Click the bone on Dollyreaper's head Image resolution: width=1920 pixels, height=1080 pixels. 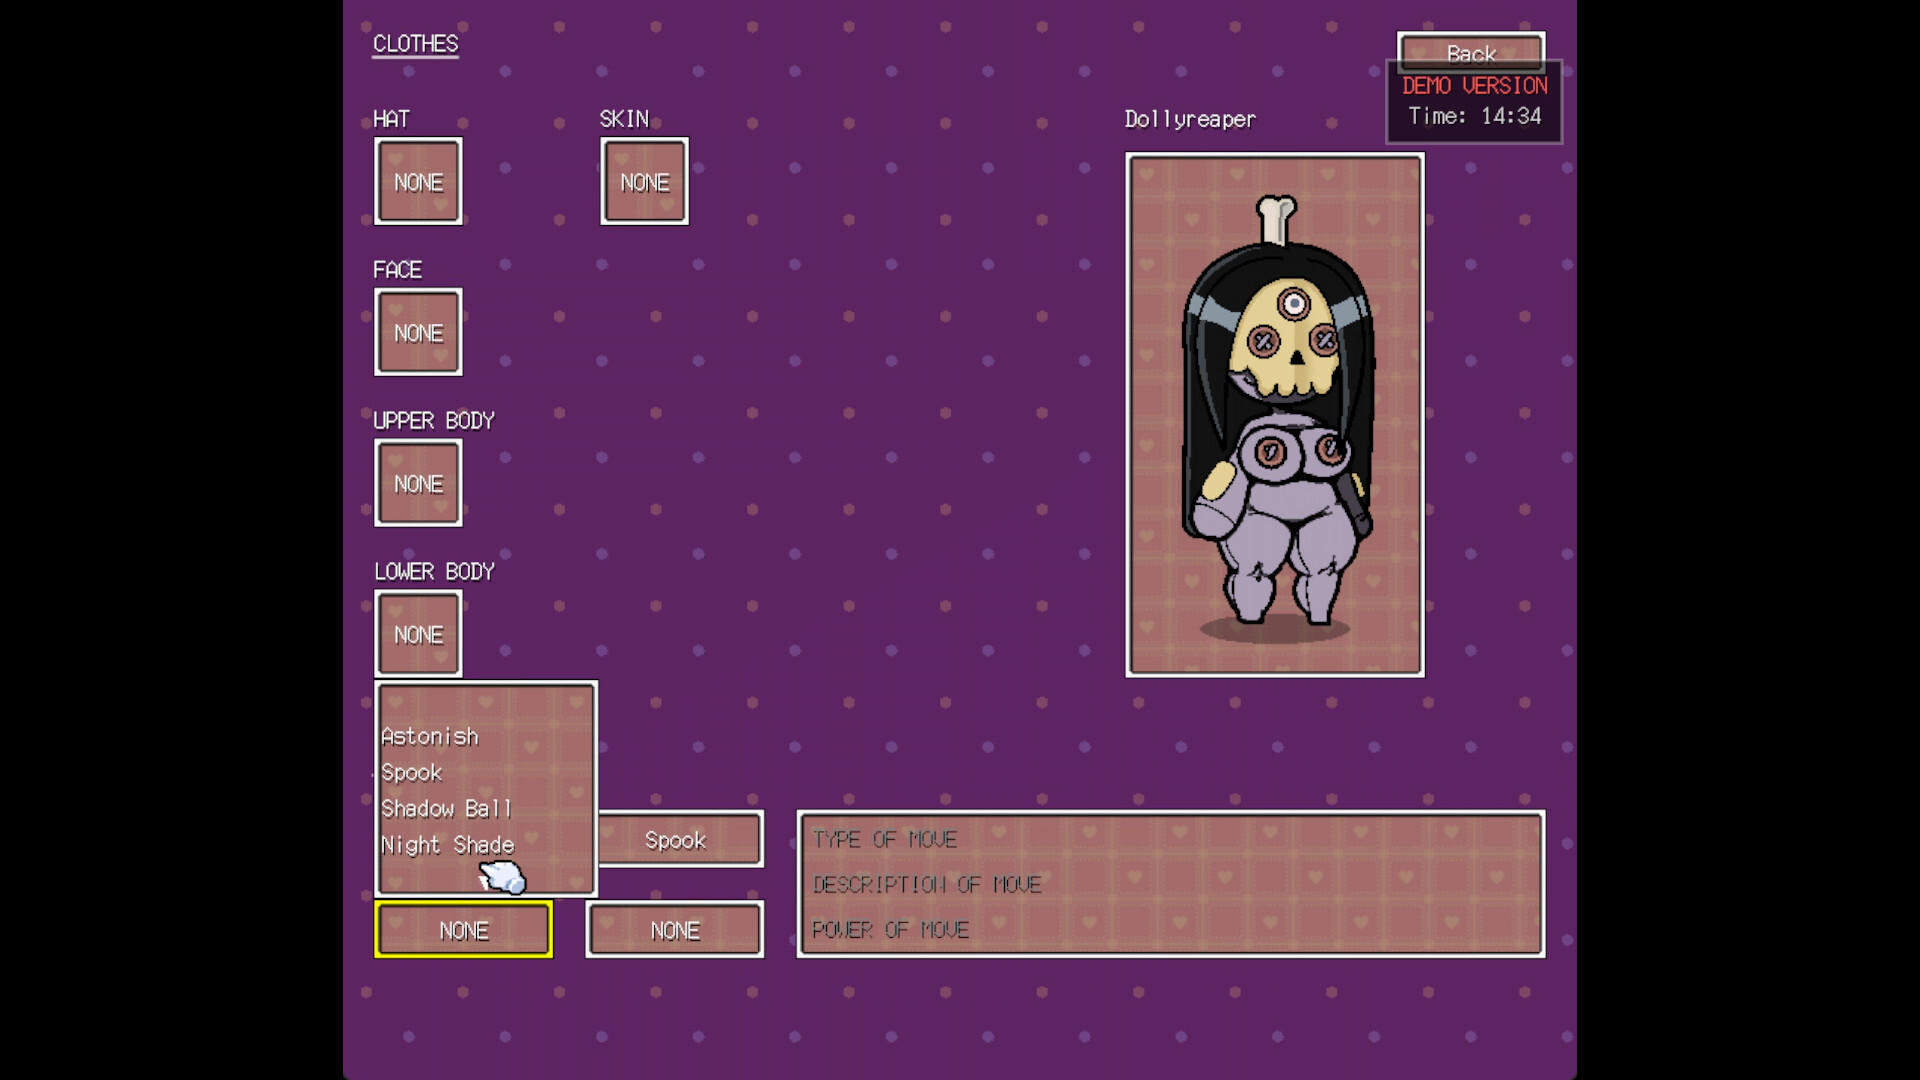click(1275, 218)
